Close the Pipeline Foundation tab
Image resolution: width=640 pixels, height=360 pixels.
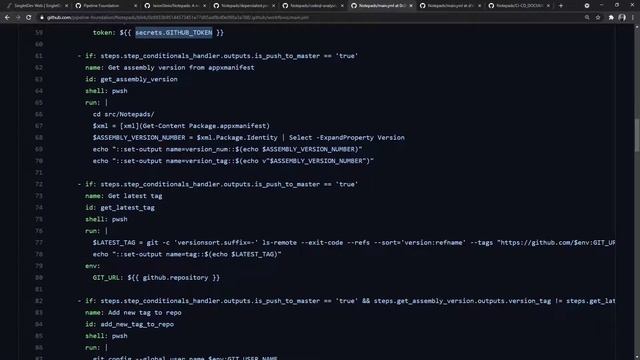(136, 6)
